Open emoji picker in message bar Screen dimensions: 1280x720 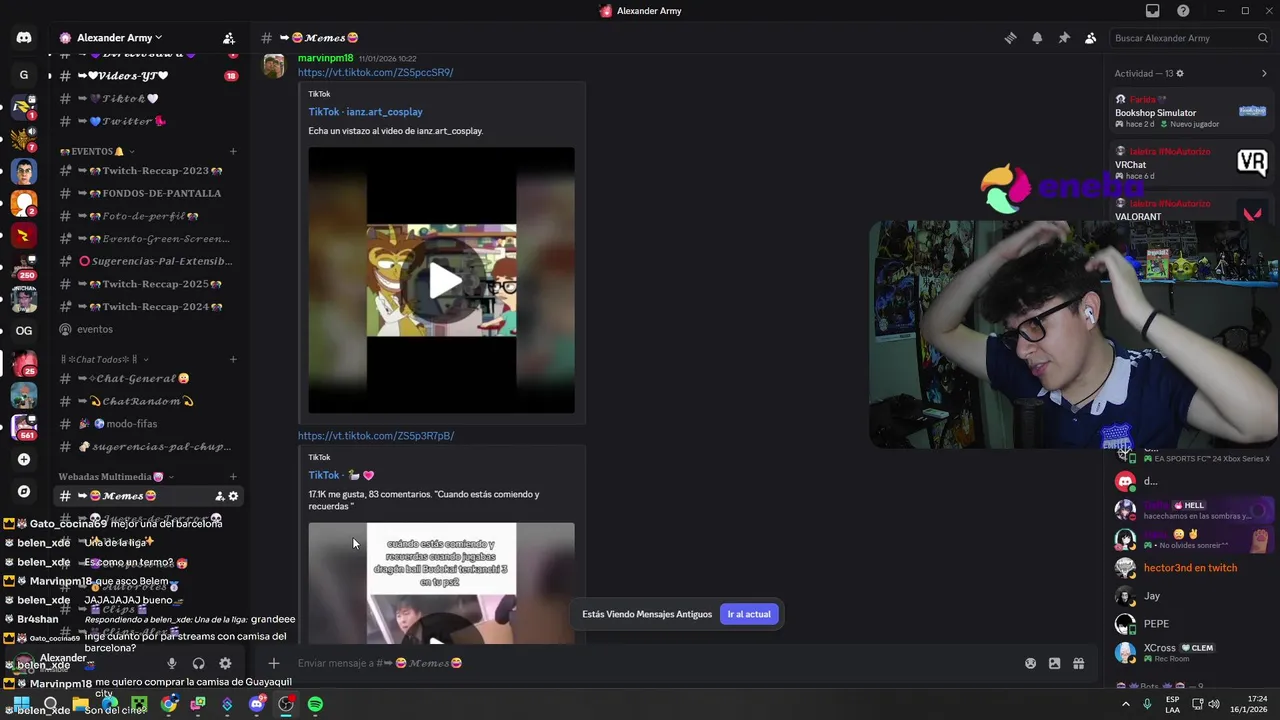[1030, 663]
